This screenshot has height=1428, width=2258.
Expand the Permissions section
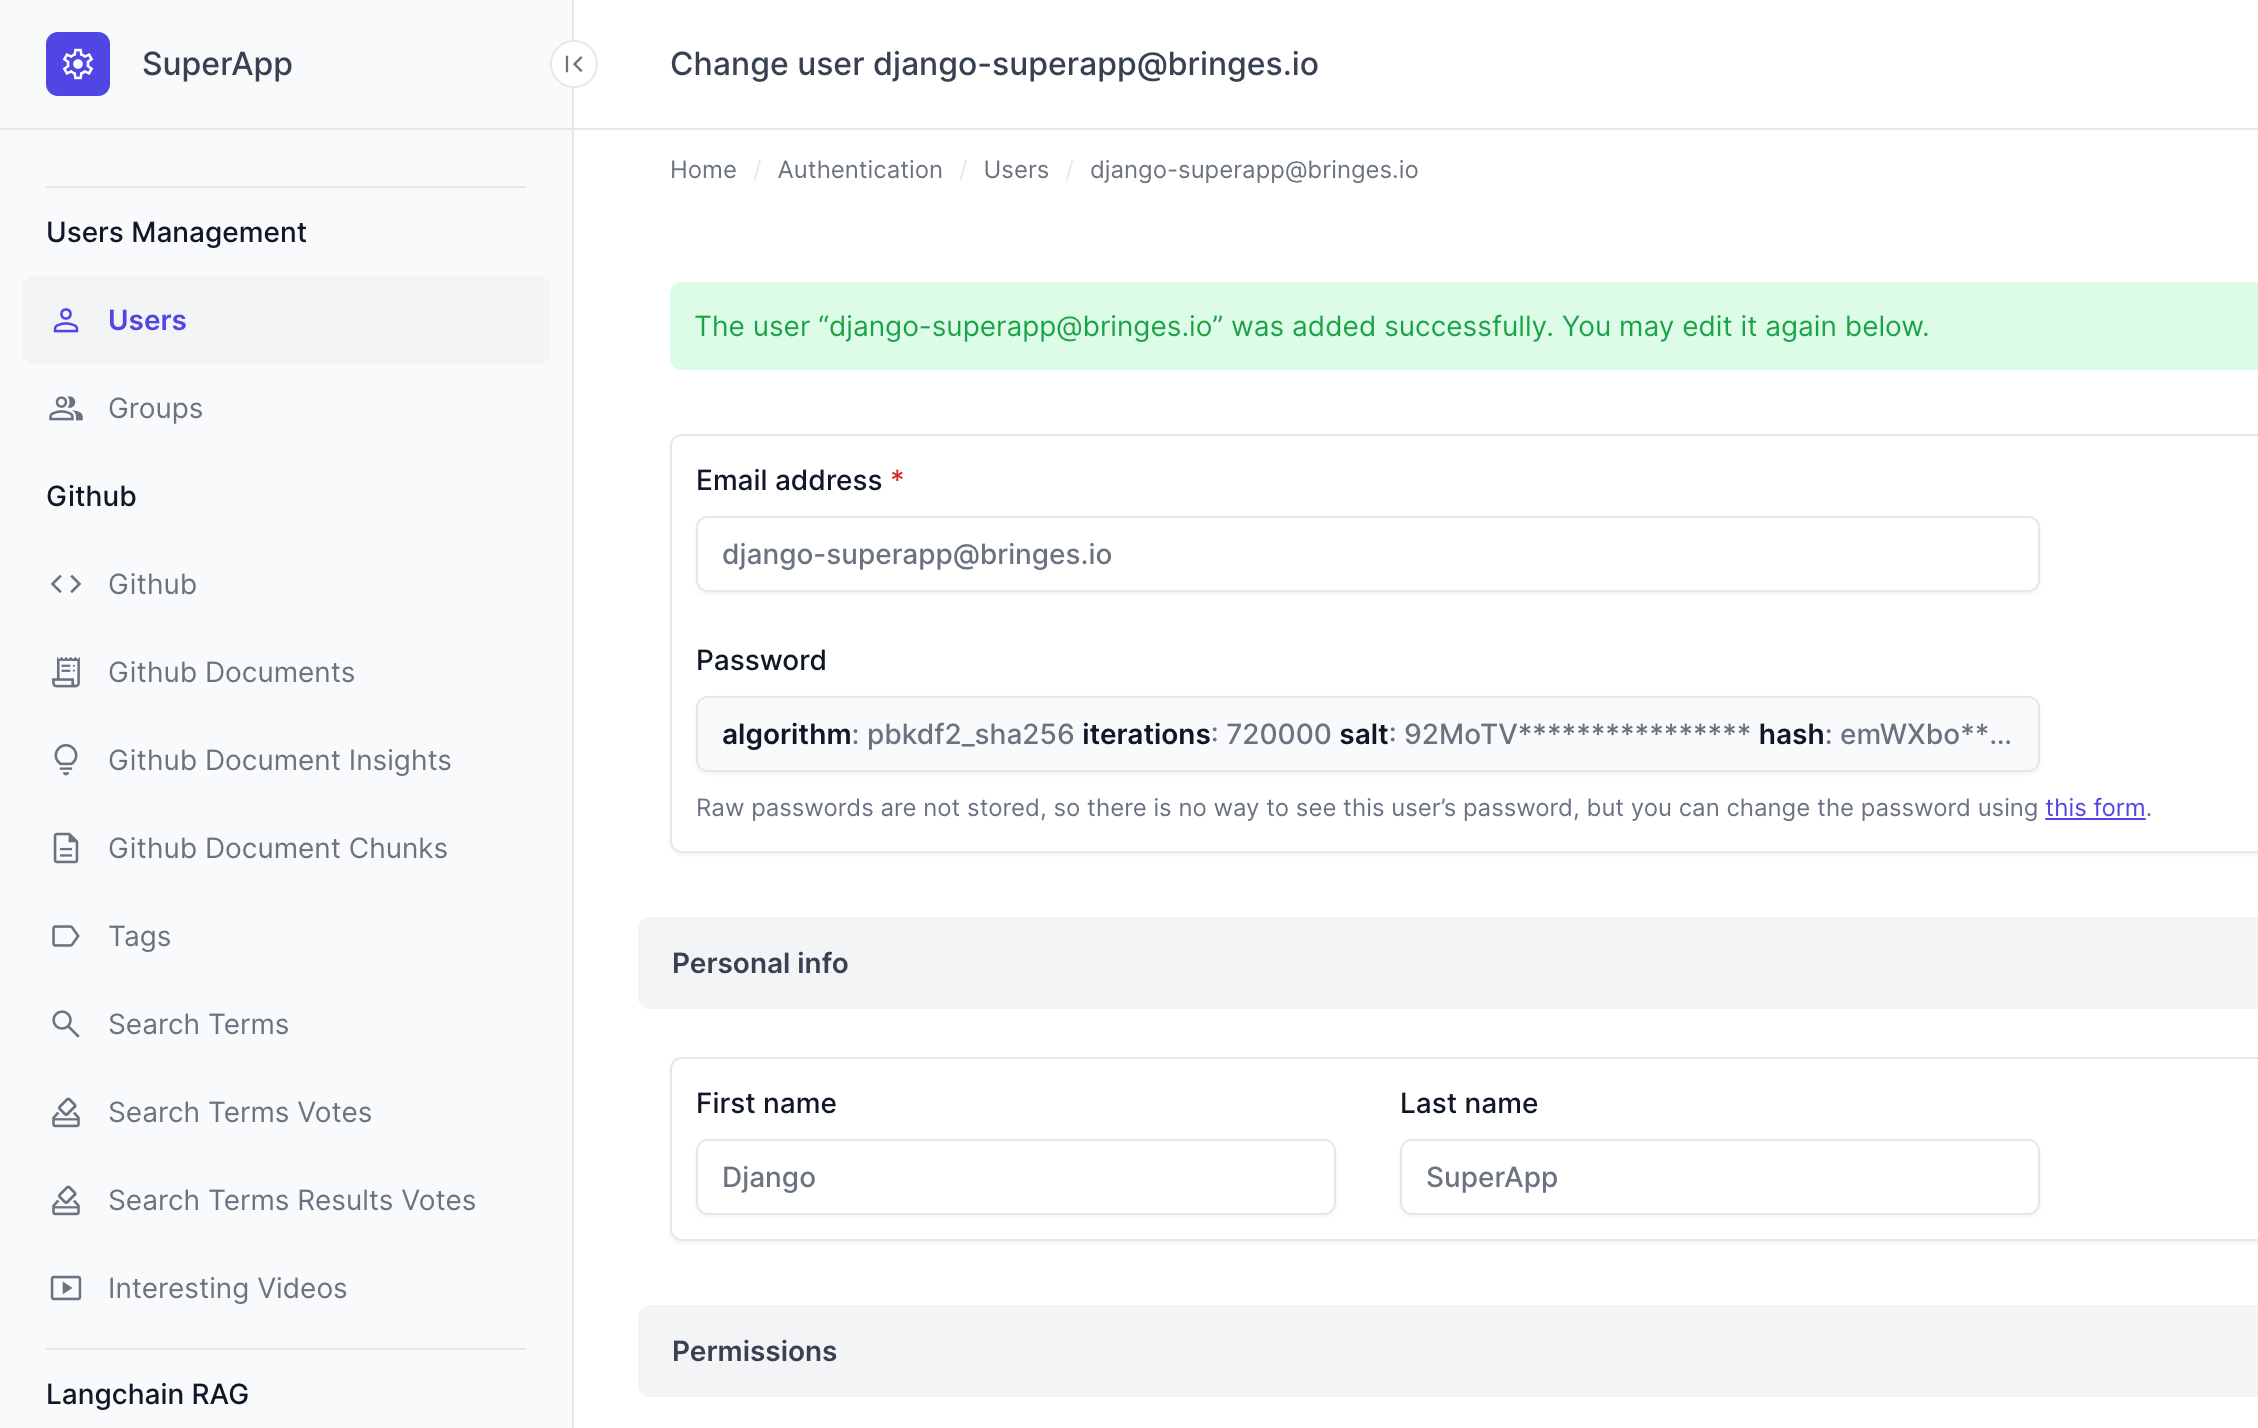[x=754, y=1351]
